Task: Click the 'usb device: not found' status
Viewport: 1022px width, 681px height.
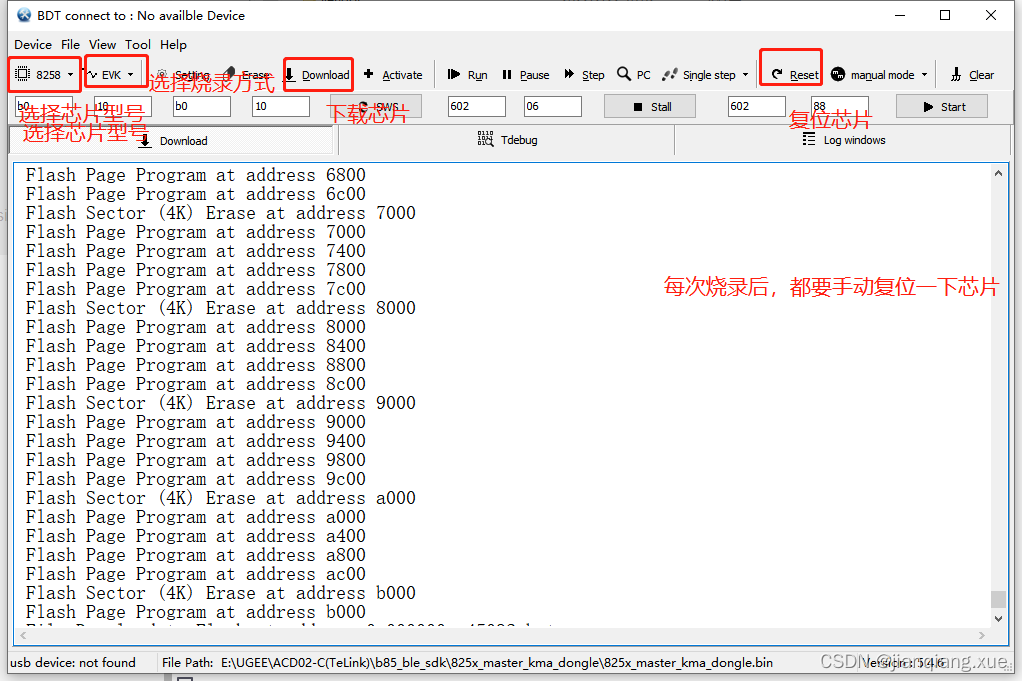Action: pyautogui.click(x=73, y=663)
